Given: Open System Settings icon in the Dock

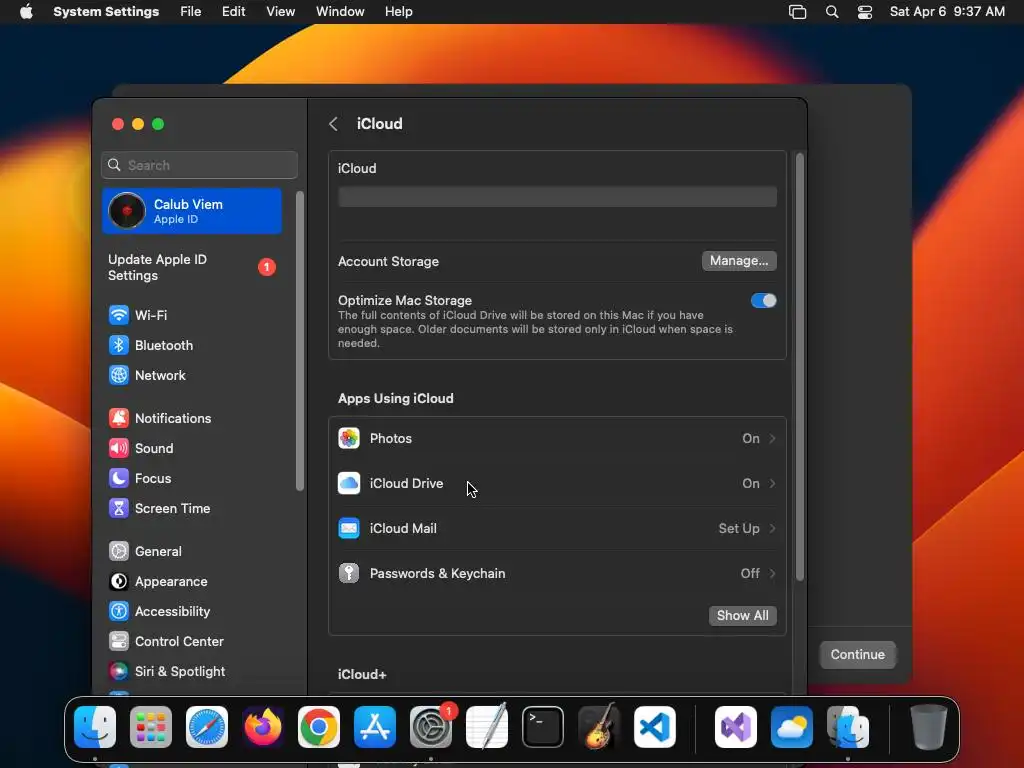Looking at the screenshot, I should (x=431, y=727).
